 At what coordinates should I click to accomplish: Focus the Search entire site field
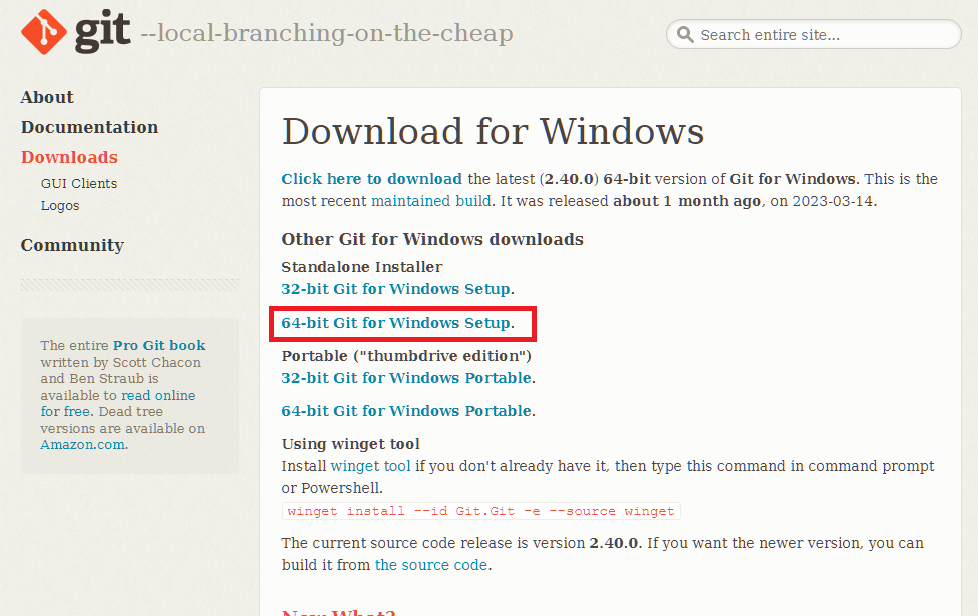click(x=814, y=34)
